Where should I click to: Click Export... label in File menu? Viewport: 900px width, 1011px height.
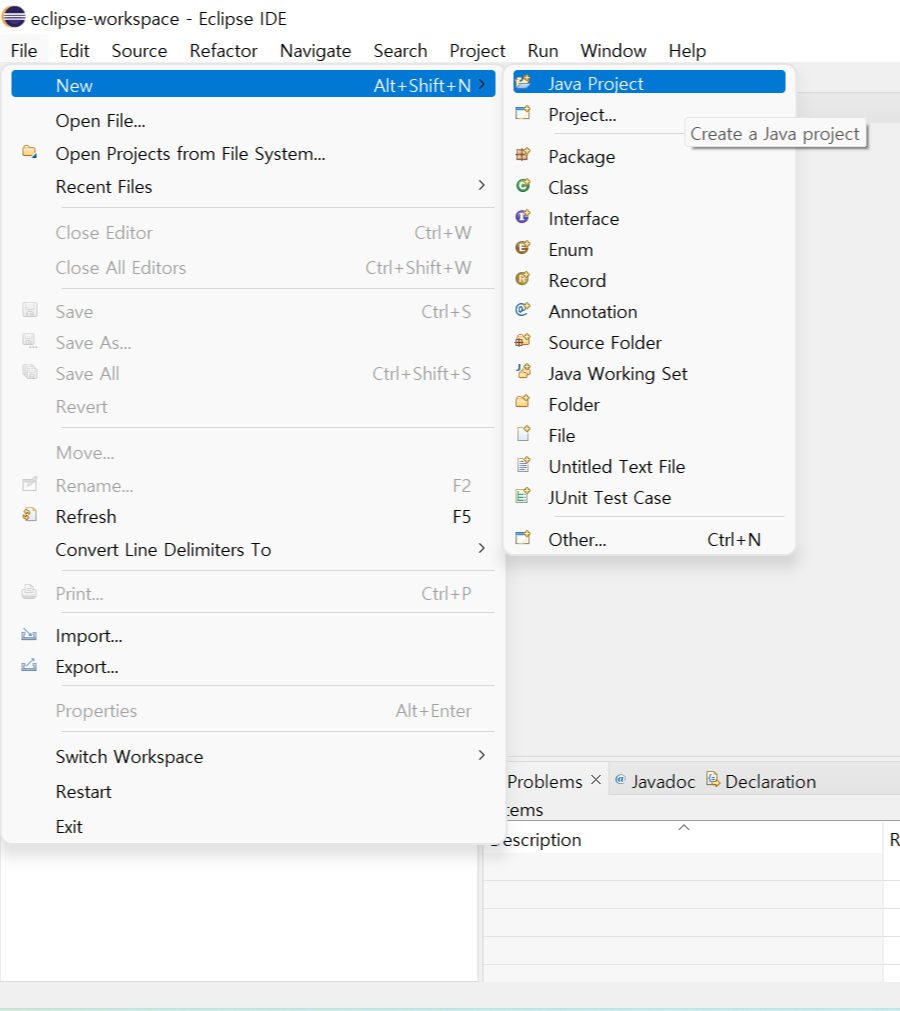coord(87,667)
